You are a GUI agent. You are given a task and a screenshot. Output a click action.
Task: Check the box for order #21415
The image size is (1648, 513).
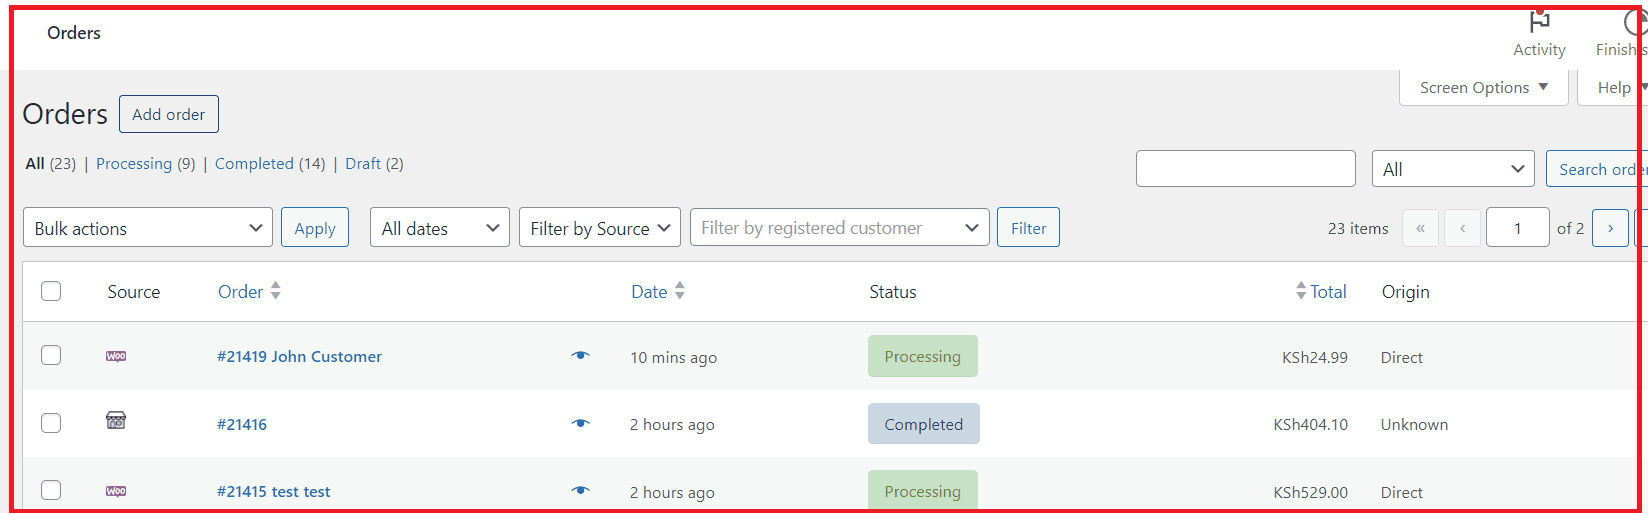[51, 490]
